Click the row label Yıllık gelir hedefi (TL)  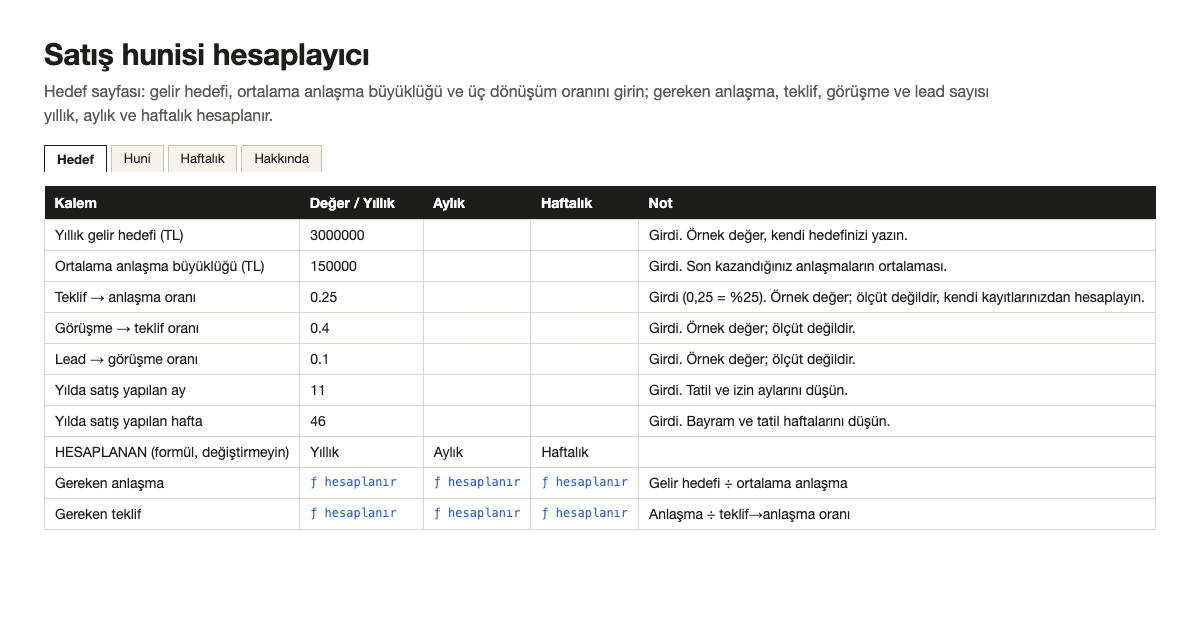coord(119,235)
